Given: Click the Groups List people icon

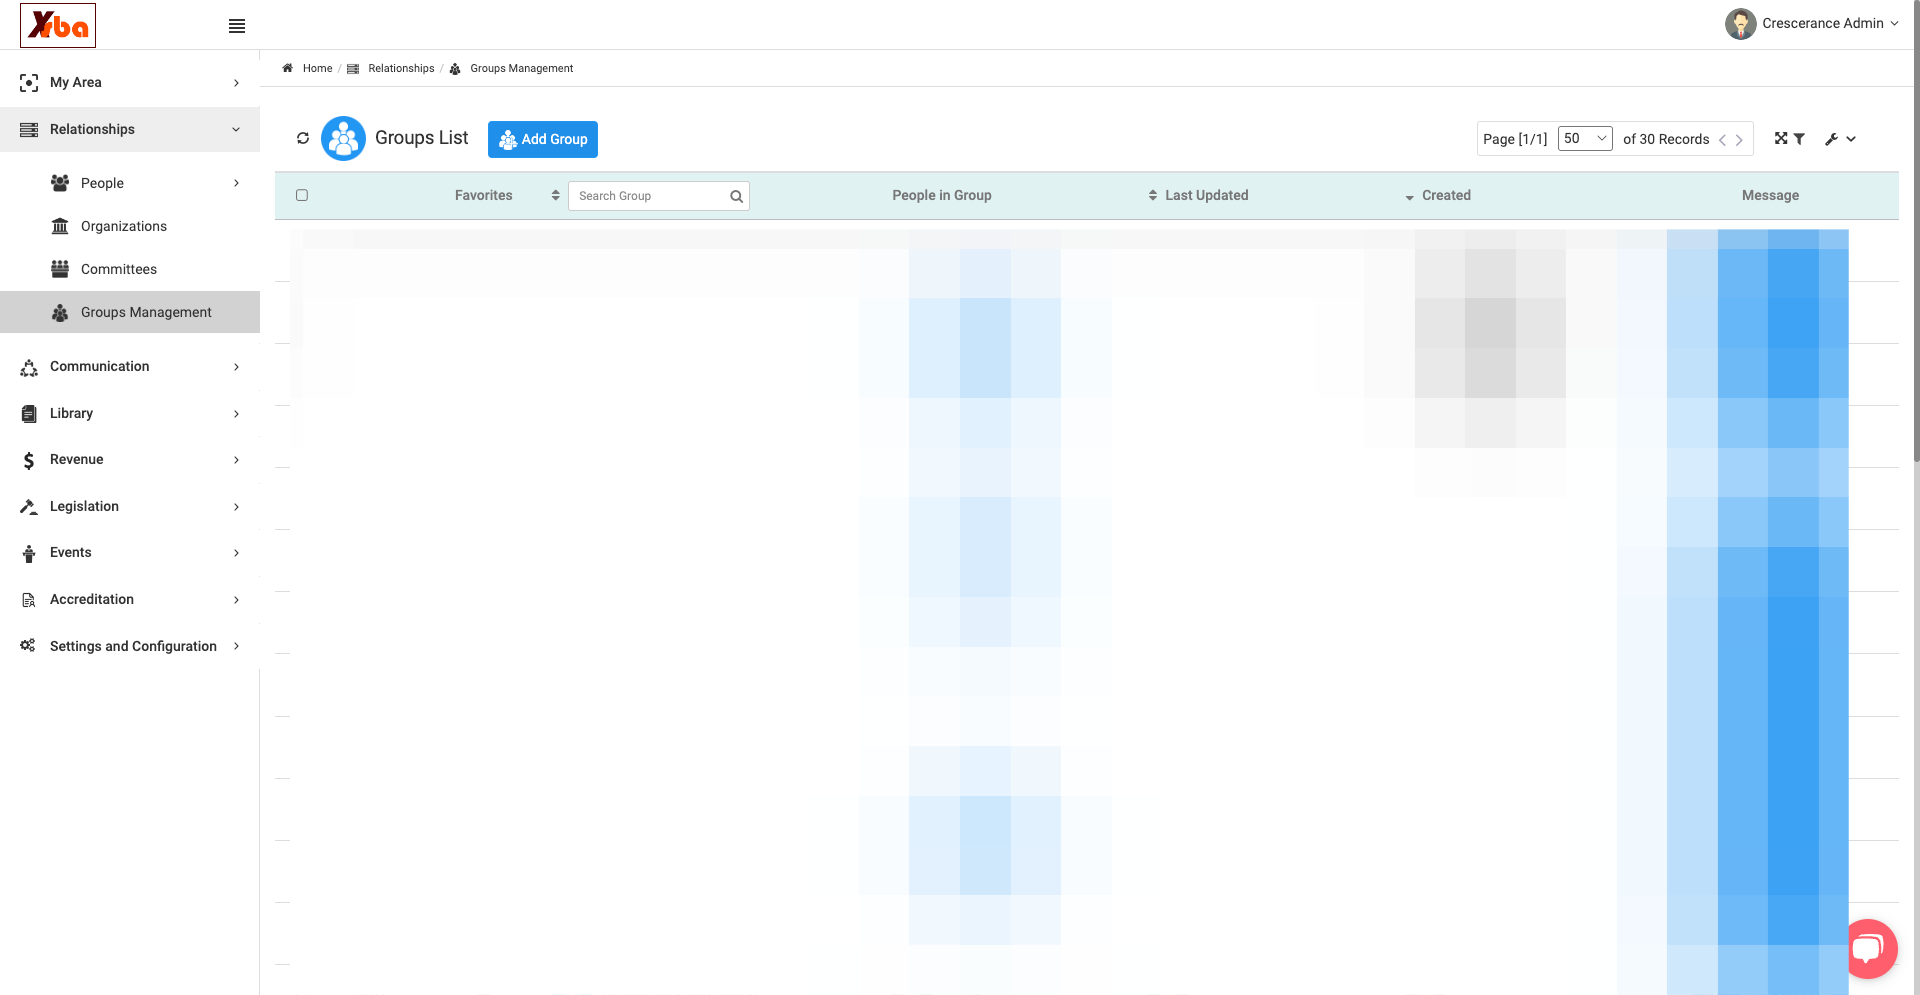Looking at the screenshot, I should [343, 139].
